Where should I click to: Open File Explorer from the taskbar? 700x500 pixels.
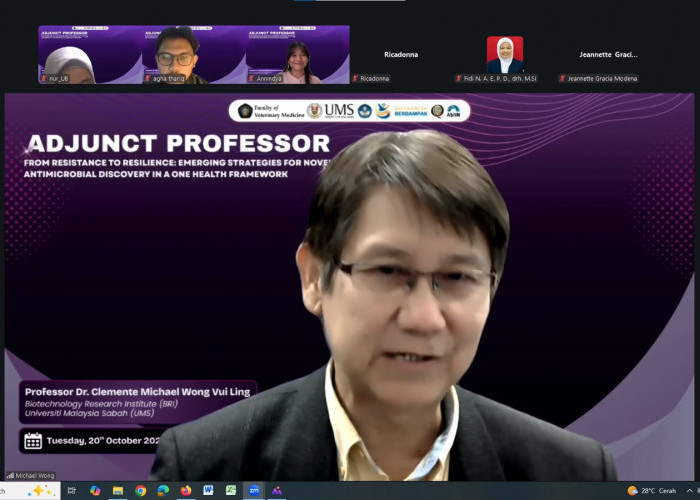(118, 491)
